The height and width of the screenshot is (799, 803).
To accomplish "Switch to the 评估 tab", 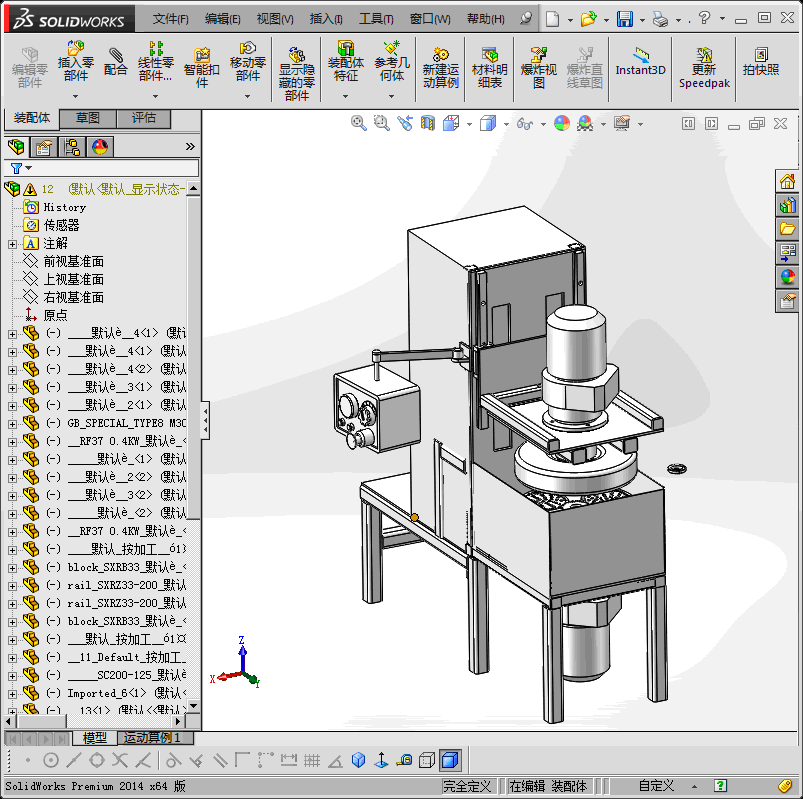I will (144, 118).
